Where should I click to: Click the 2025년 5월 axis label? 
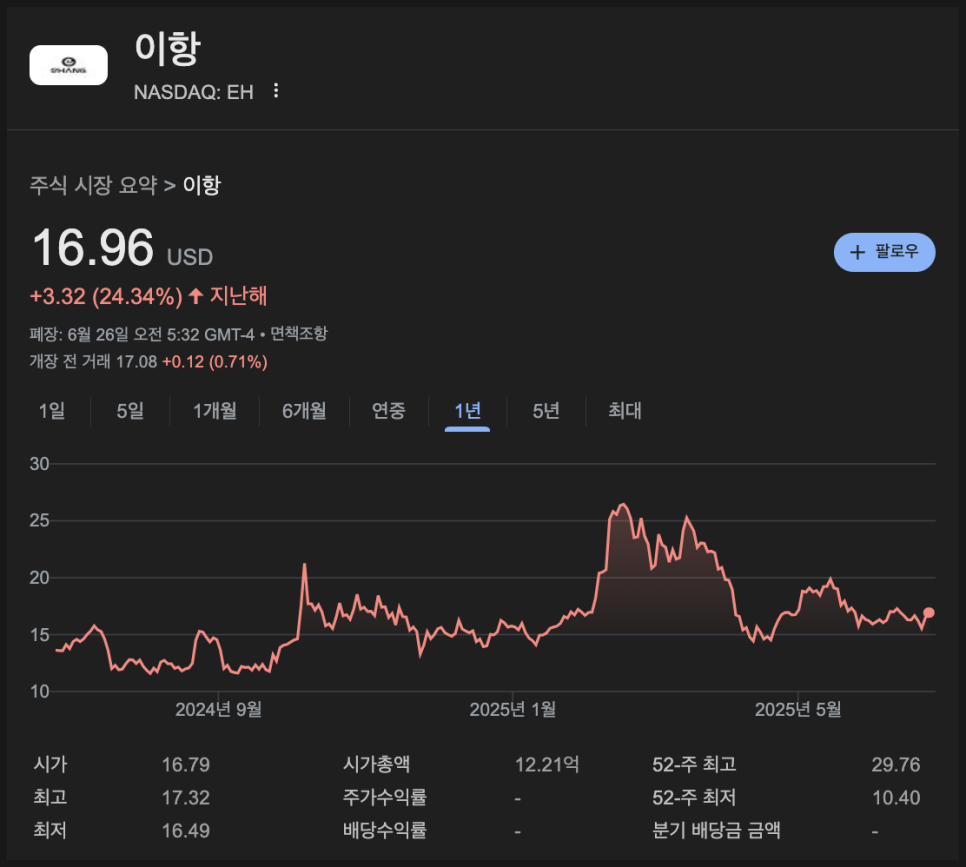click(x=798, y=709)
